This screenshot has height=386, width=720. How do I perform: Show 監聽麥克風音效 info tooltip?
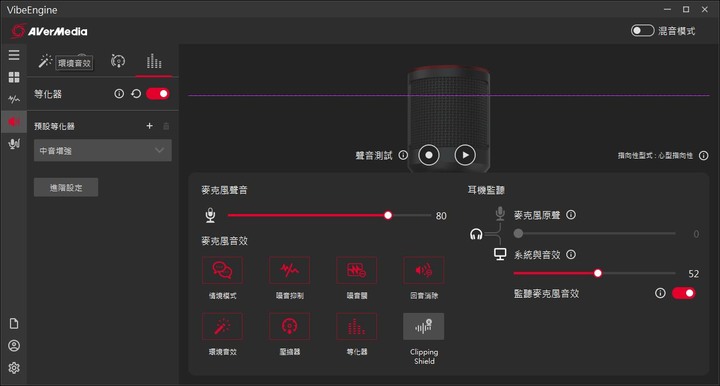(x=660, y=293)
